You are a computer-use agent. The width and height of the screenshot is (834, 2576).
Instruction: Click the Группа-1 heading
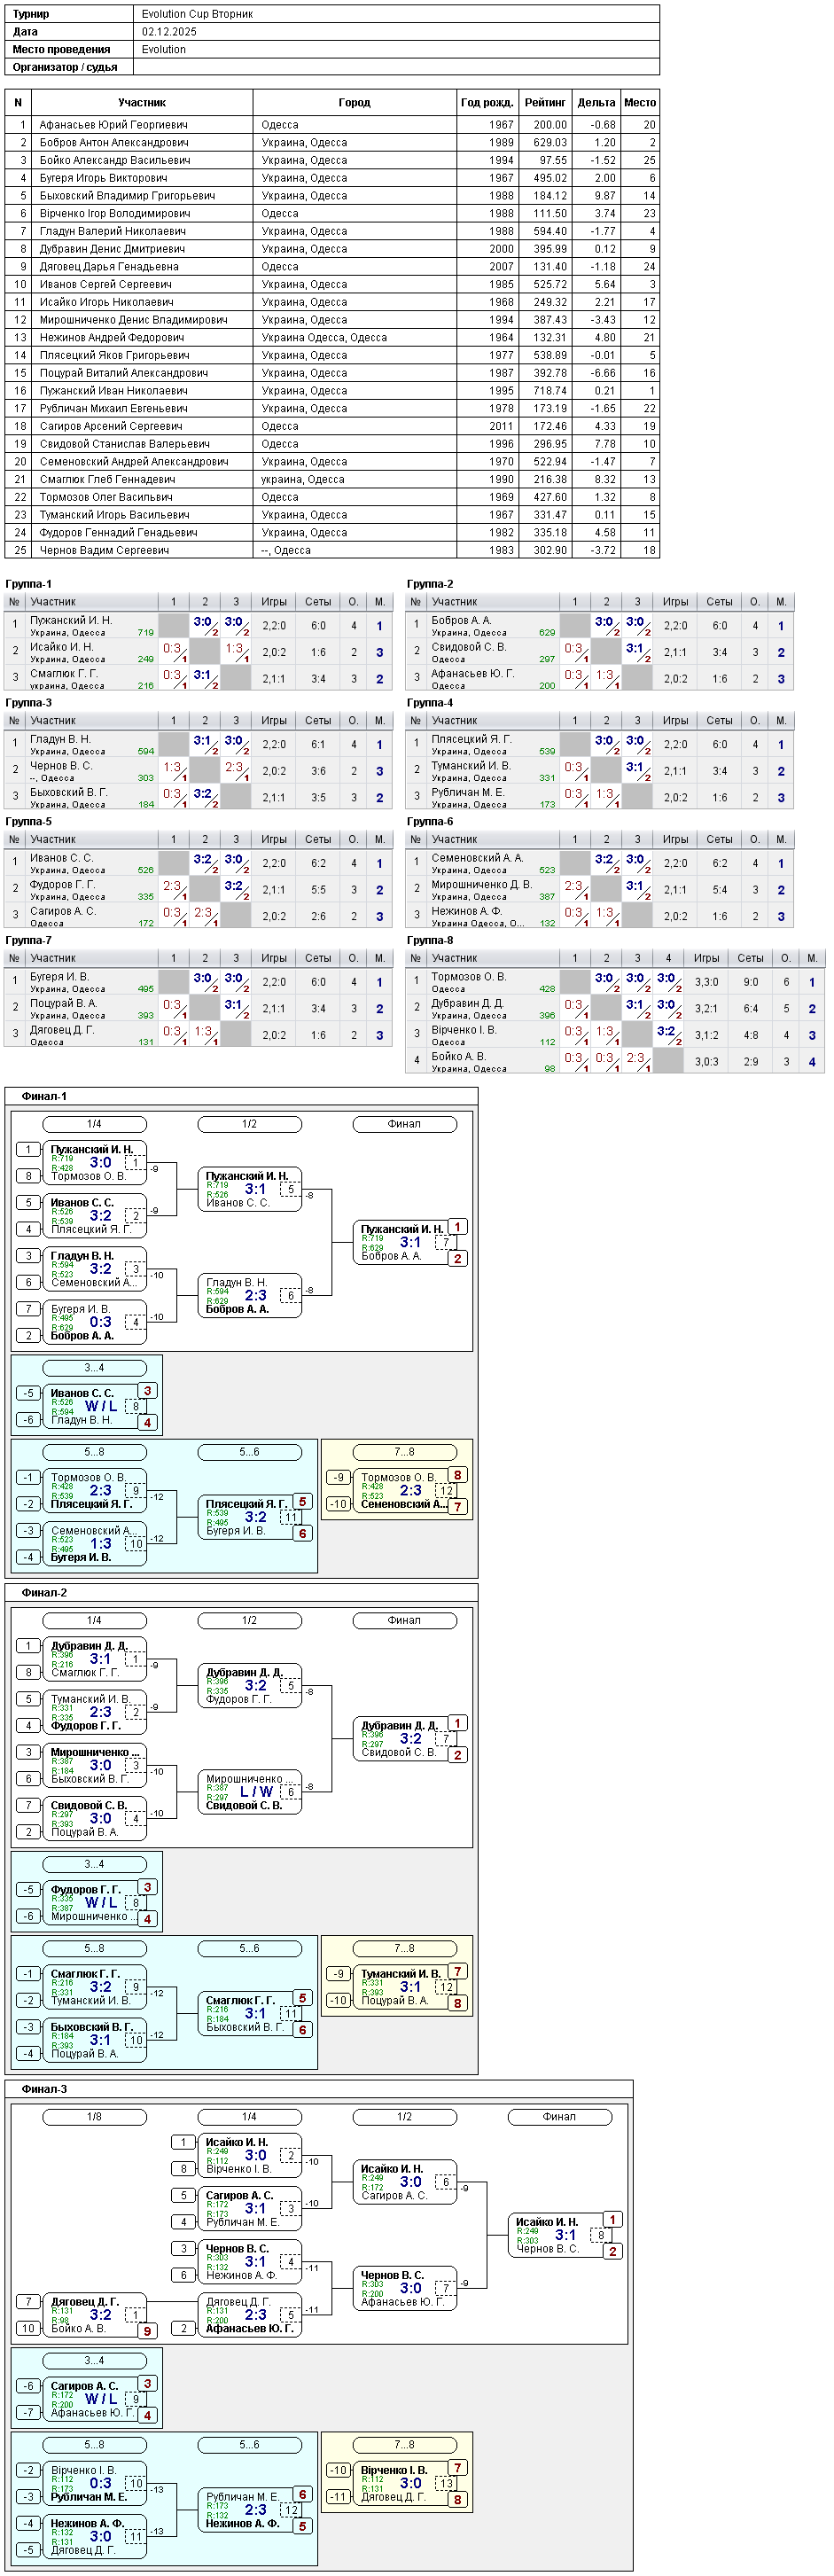point(29,584)
